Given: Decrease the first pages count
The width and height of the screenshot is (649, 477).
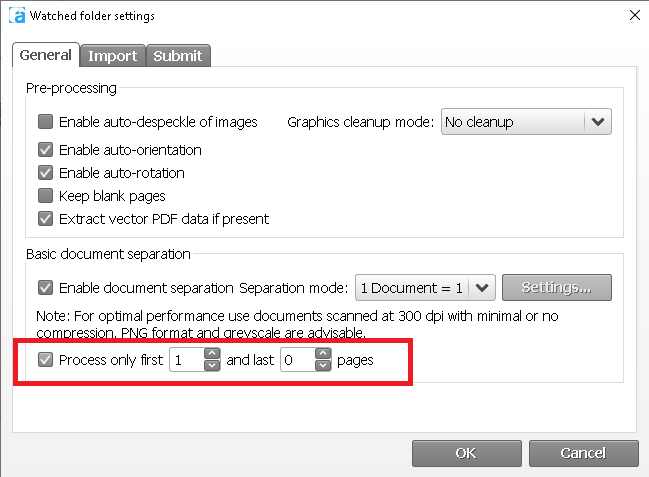Looking at the screenshot, I should (212, 366).
